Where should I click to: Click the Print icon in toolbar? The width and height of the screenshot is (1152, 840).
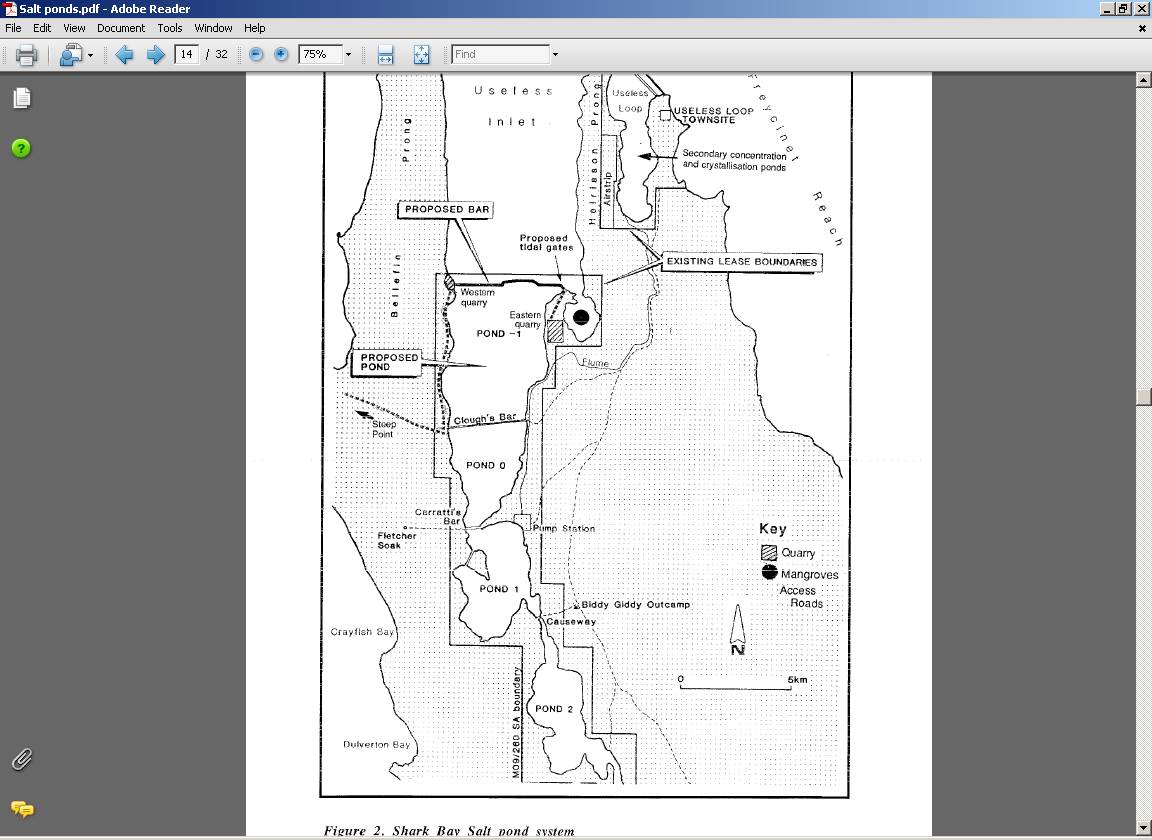coord(26,55)
